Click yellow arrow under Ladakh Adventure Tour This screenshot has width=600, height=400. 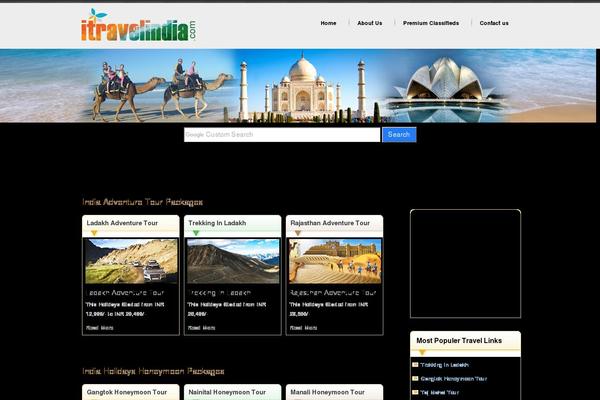click(94, 233)
